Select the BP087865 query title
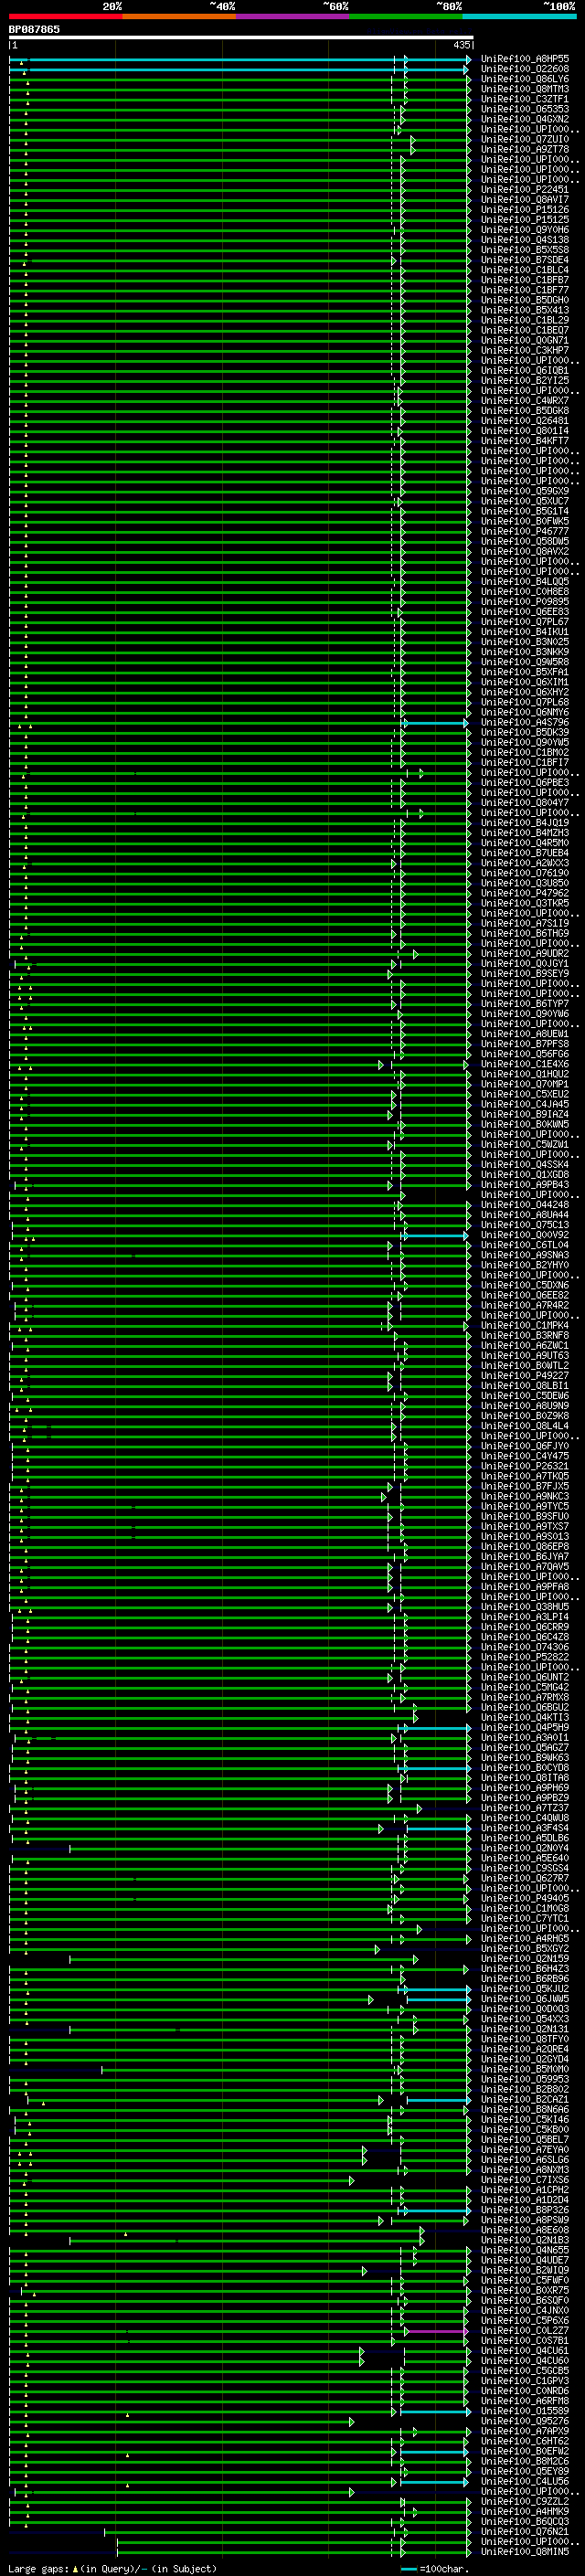The height and width of the screenshot is (2576, 585). pos(34,29)
